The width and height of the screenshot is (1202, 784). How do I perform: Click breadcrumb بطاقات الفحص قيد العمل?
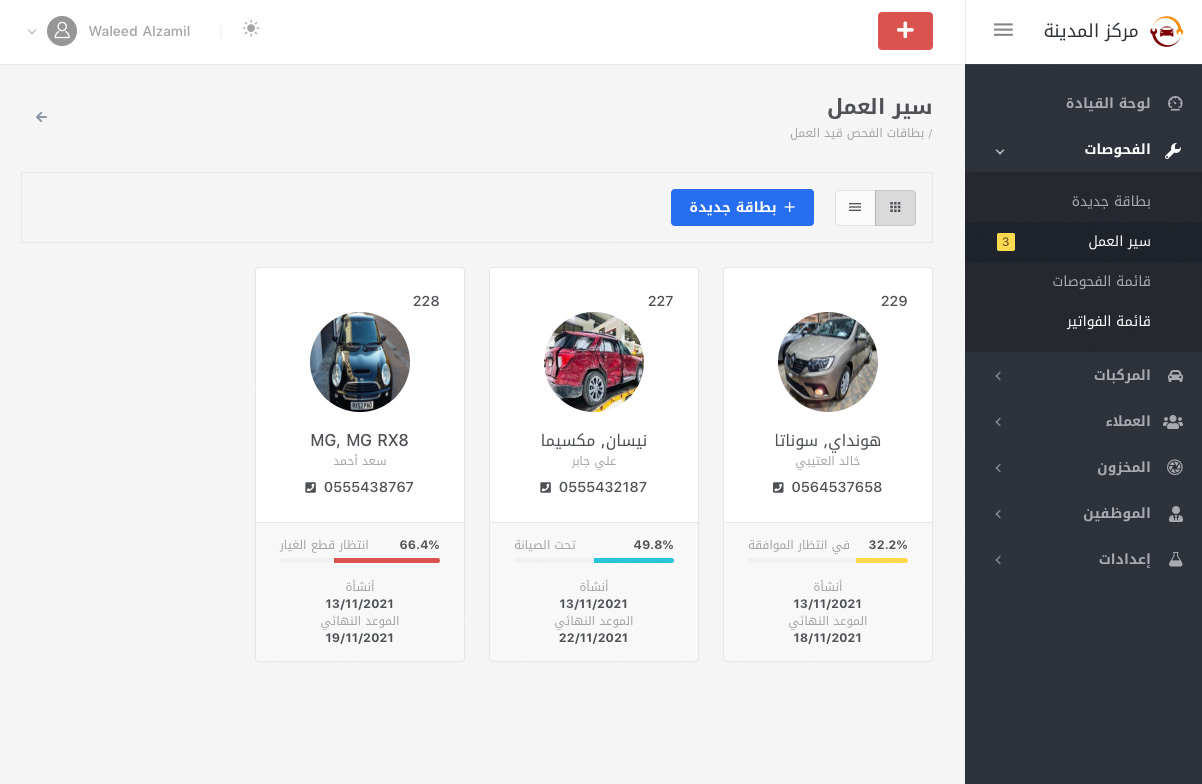click(858, 133)
